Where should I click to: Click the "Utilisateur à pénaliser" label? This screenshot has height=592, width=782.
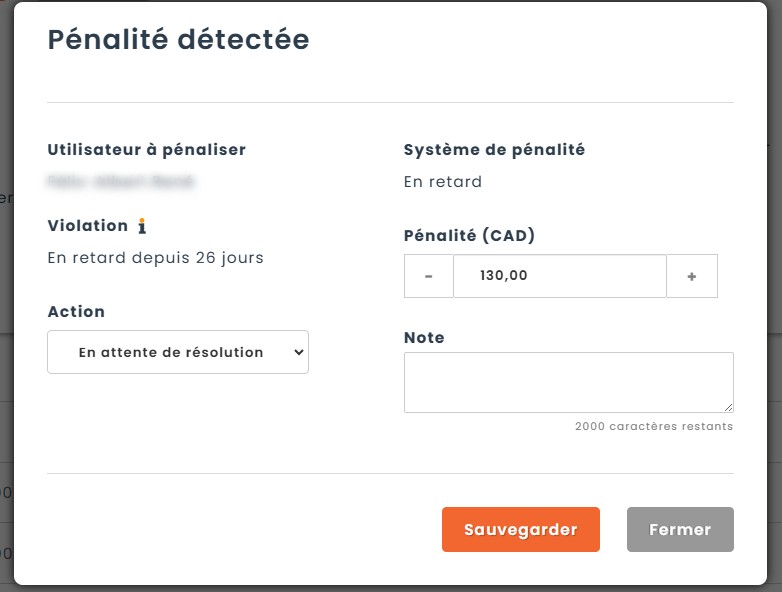[147, 150]
